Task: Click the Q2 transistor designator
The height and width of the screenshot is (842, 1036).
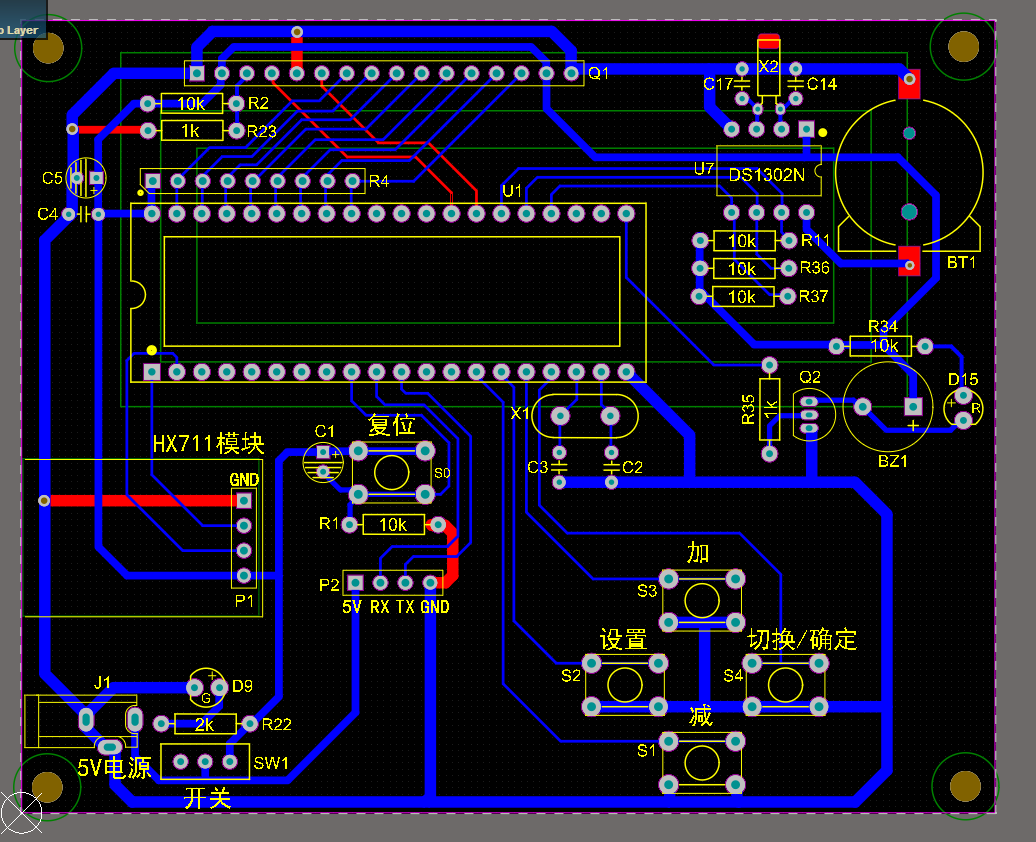Action: (809, 377)
